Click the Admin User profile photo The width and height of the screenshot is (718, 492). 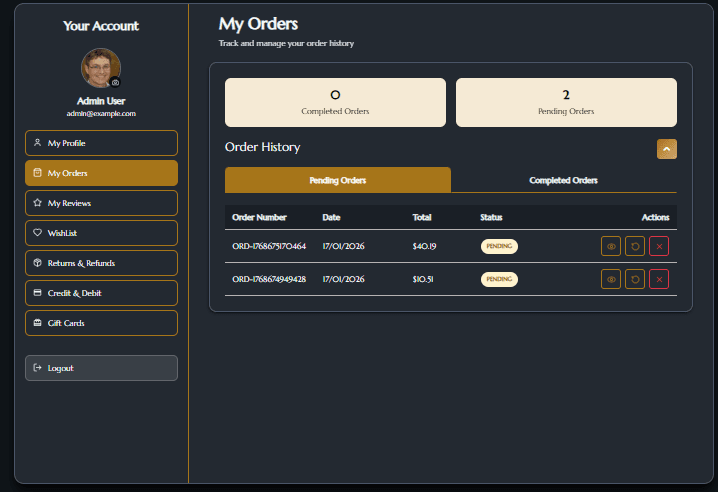coord(101,68)
